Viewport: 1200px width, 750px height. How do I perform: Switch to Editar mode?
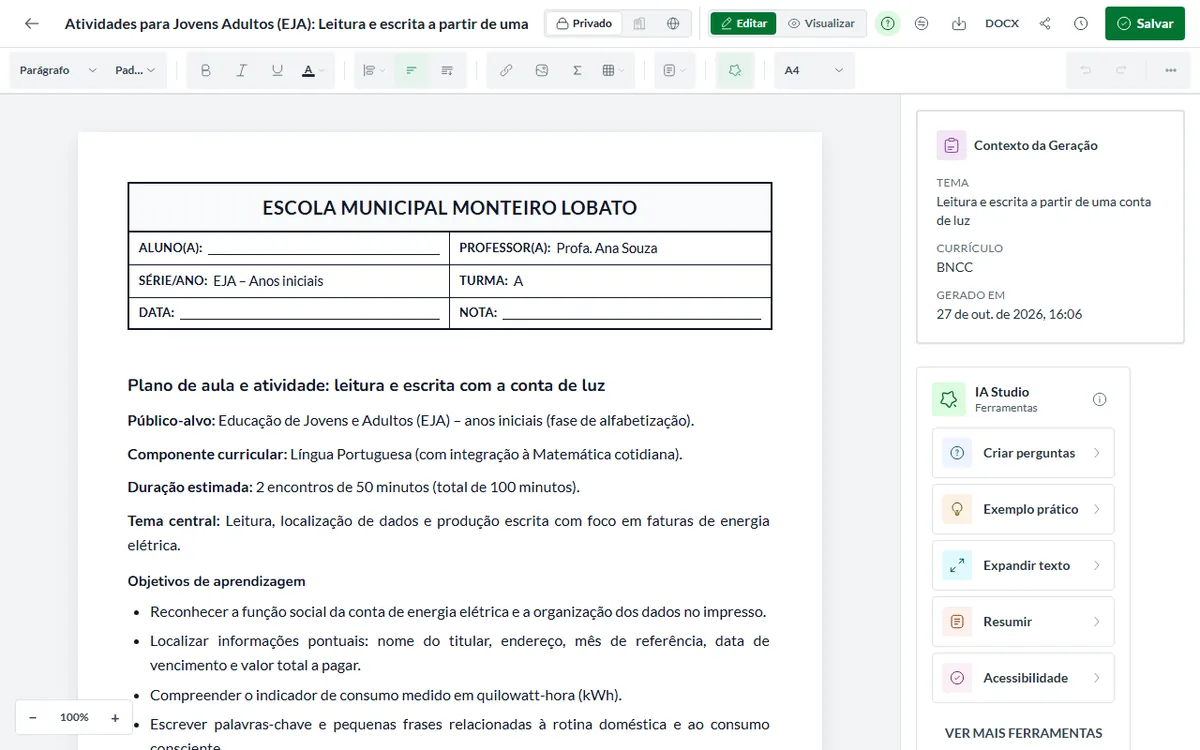[x=743, y=23]
